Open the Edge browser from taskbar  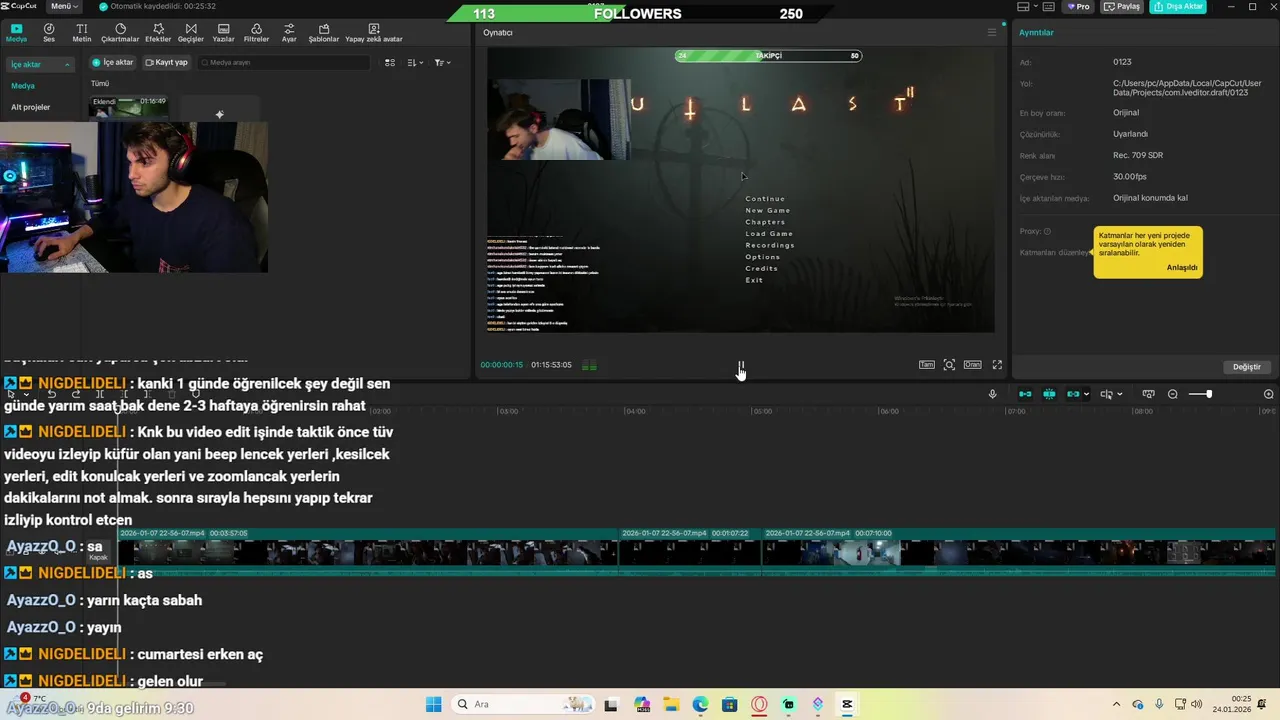click(x=700, y=704)
